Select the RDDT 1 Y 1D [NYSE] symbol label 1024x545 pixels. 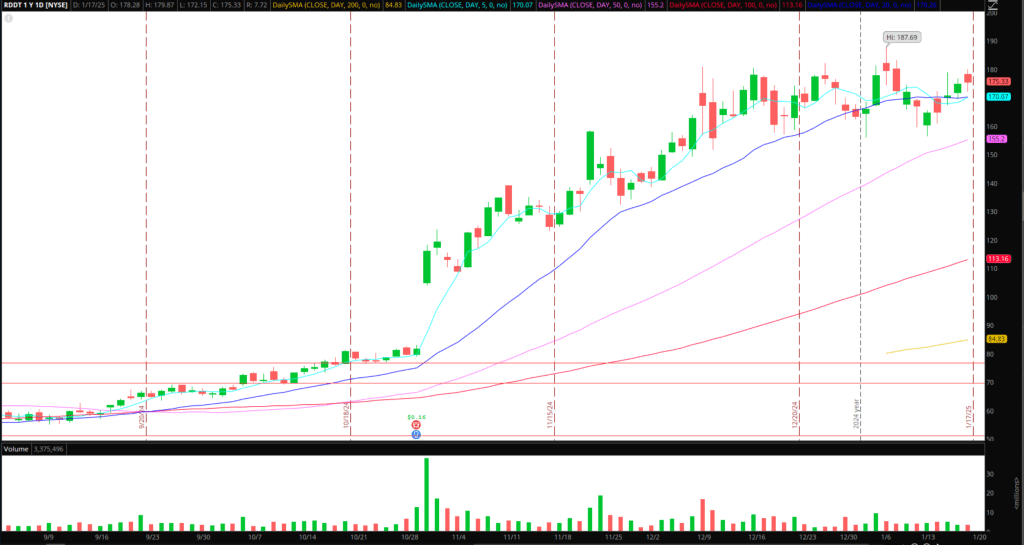click(36, 5)
